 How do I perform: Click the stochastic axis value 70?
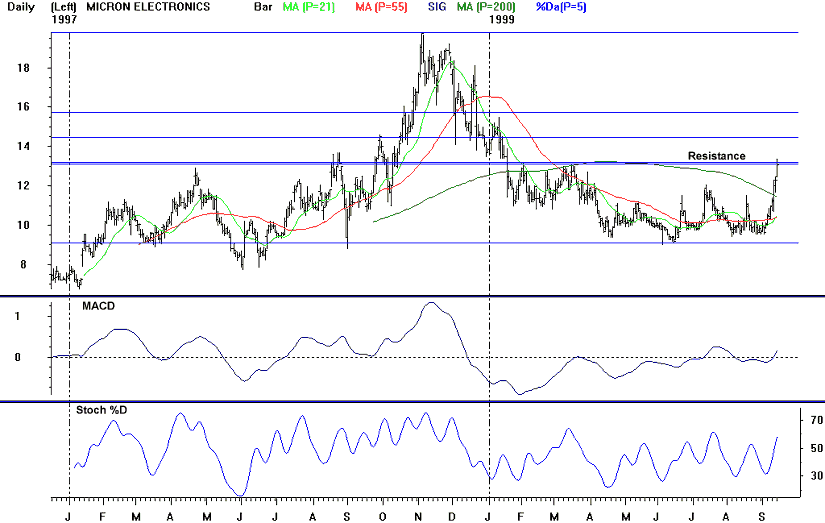817,420
